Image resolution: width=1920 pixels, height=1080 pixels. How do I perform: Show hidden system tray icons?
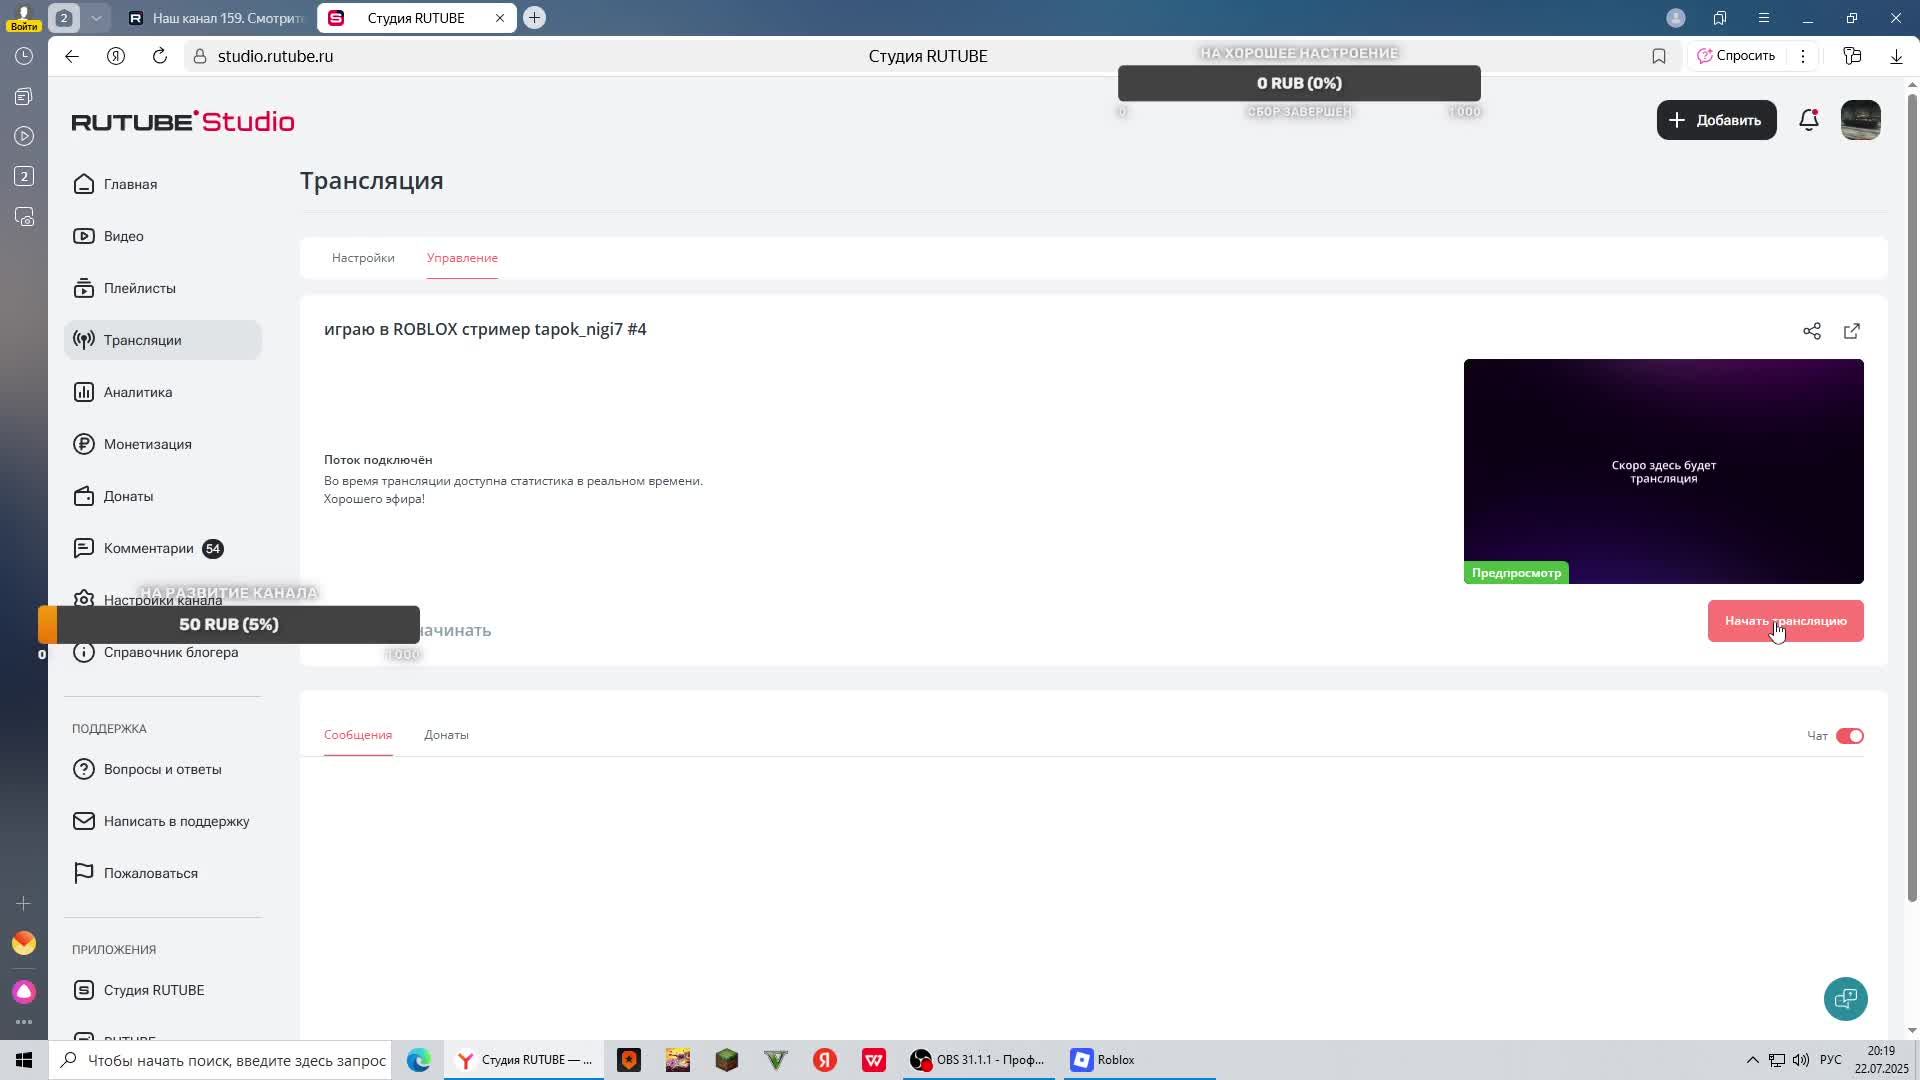1752,1060
